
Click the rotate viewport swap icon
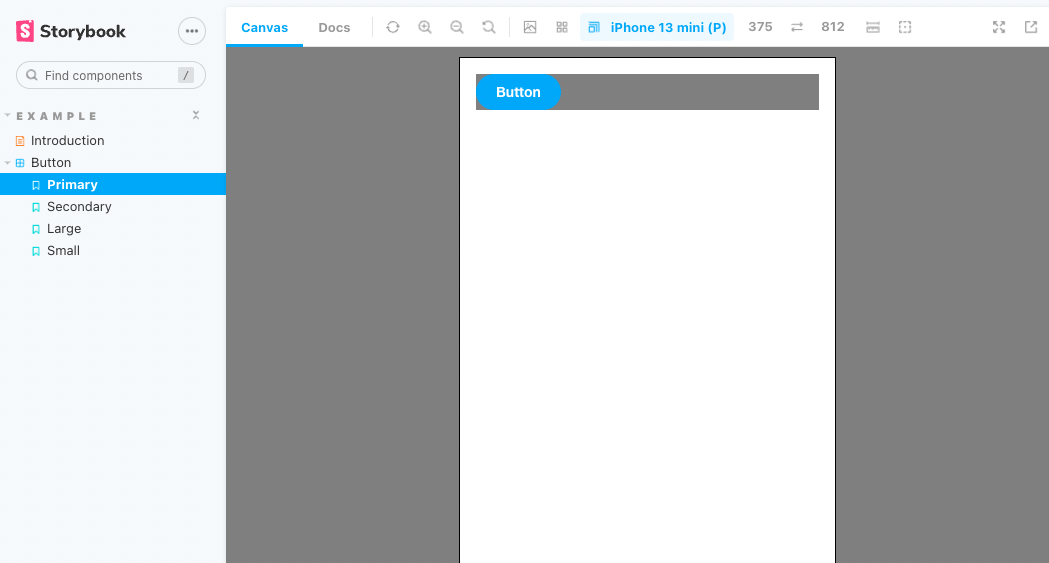click(797, 27)
